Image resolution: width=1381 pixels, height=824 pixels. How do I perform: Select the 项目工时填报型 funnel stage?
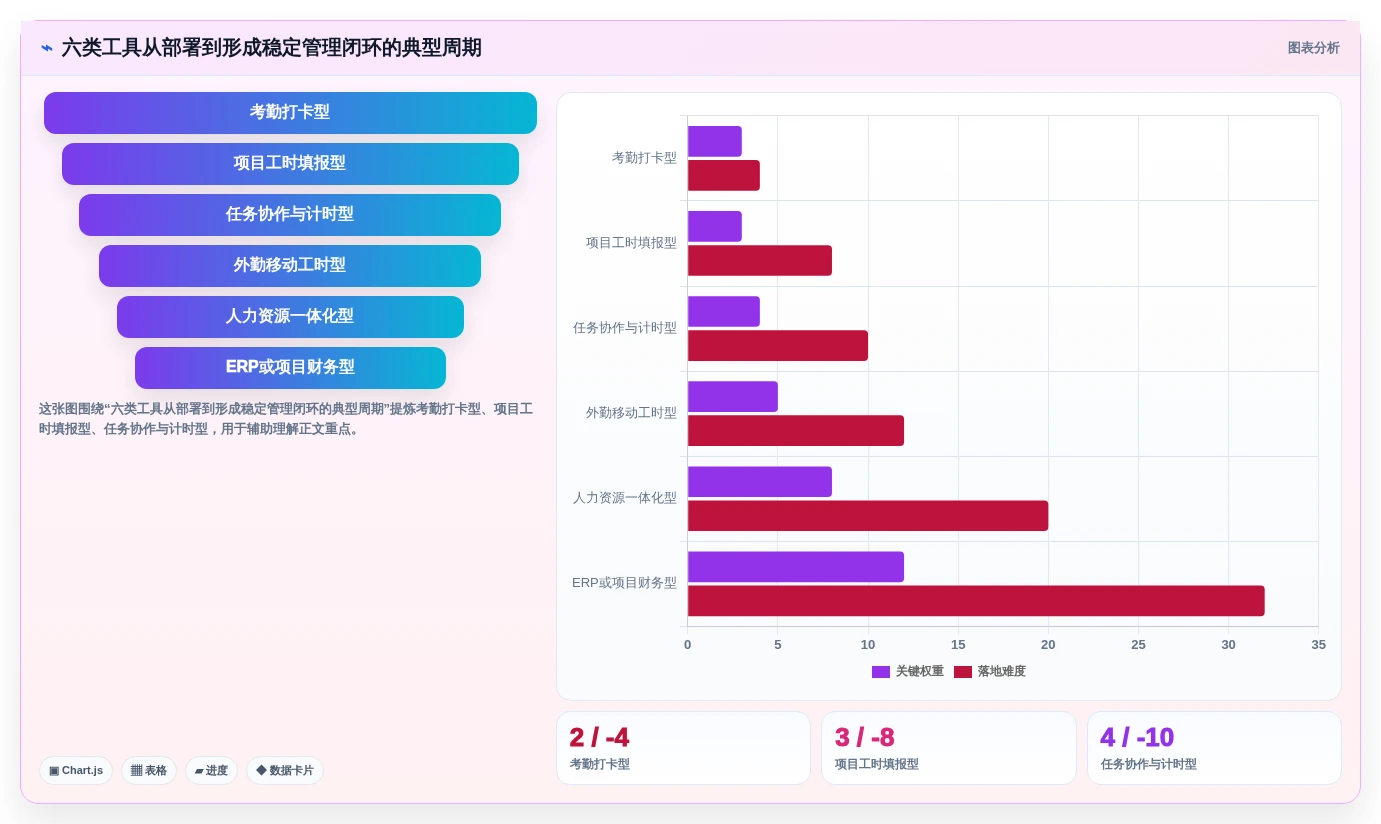pos(290,164)
